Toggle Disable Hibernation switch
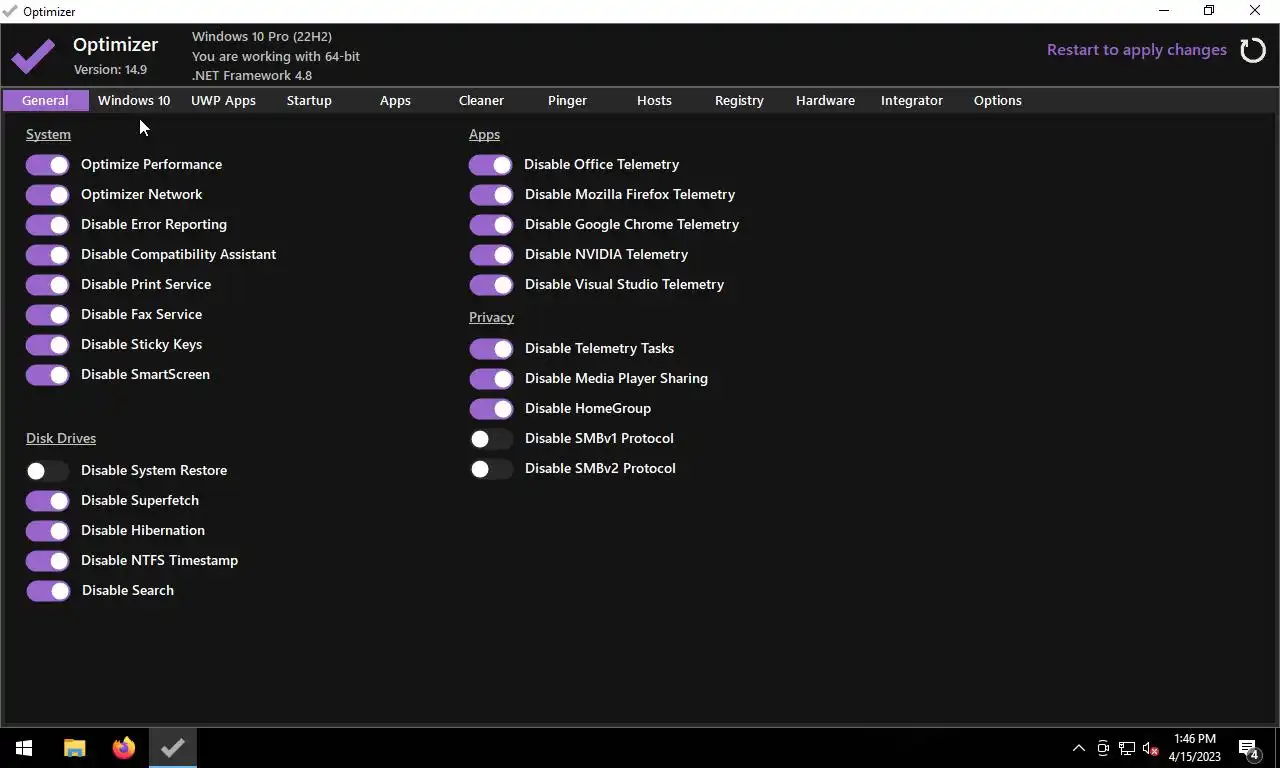This screenshot has width=1280, height=768. coord(48,531)
